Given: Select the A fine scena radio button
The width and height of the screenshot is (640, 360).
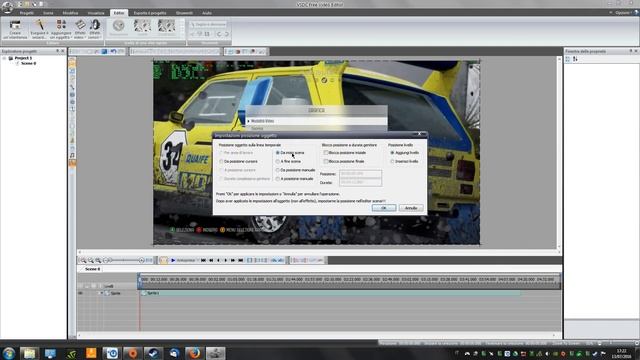Looking at the screenshot, I should pos(278,162).
